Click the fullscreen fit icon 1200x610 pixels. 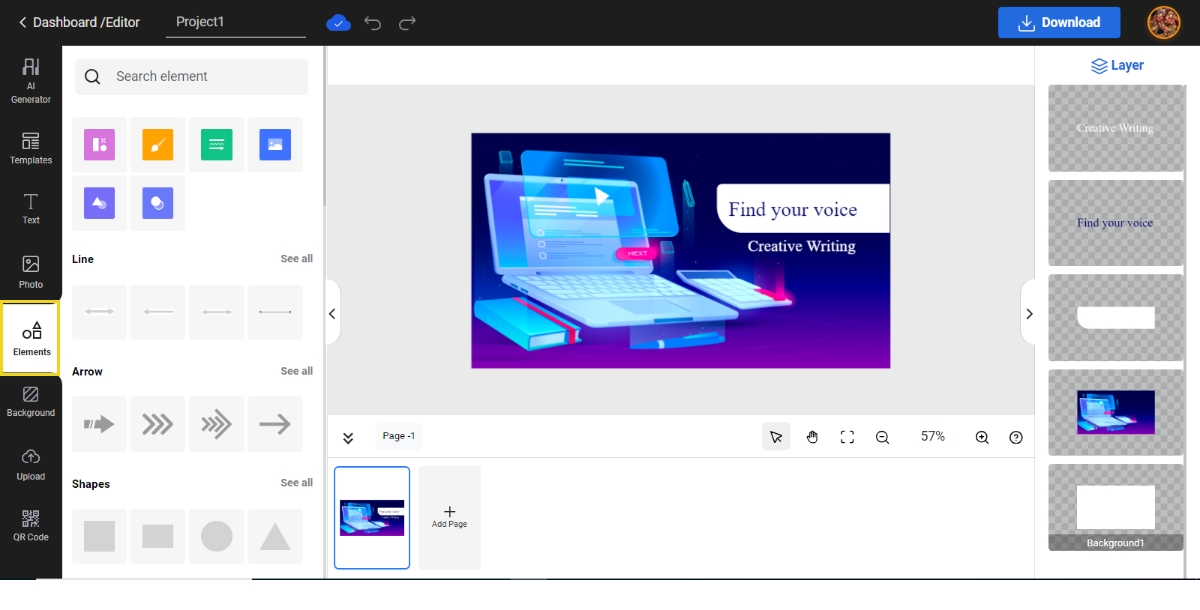coord(847,437)
